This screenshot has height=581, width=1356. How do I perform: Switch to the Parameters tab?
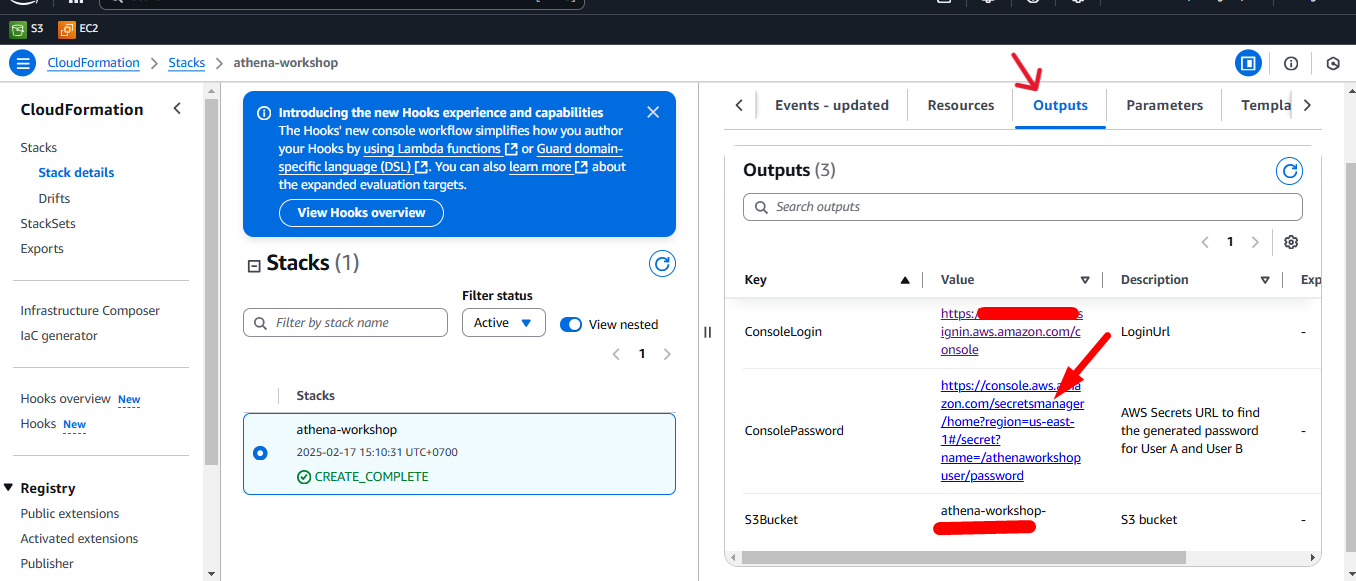(1164, 105)
